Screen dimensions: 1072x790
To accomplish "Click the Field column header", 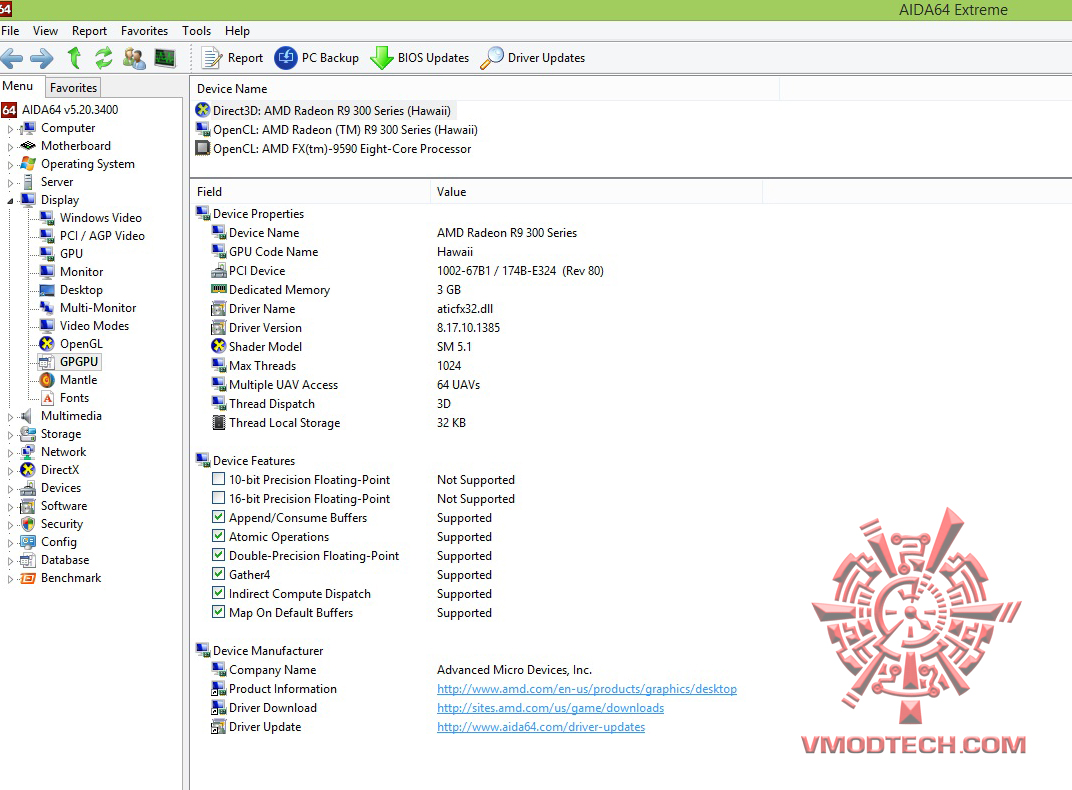I will pos(310,192).
